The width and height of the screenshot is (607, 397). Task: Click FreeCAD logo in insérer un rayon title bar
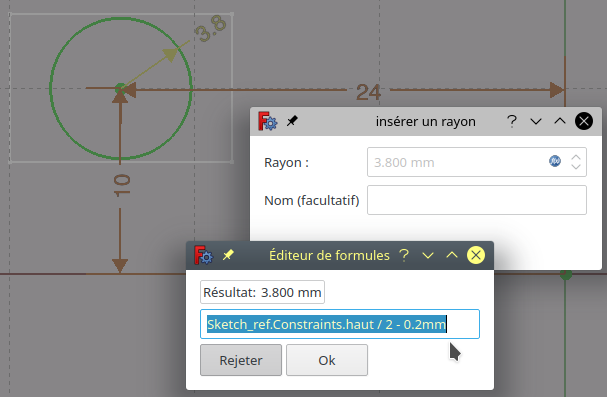tap(267, 121)
